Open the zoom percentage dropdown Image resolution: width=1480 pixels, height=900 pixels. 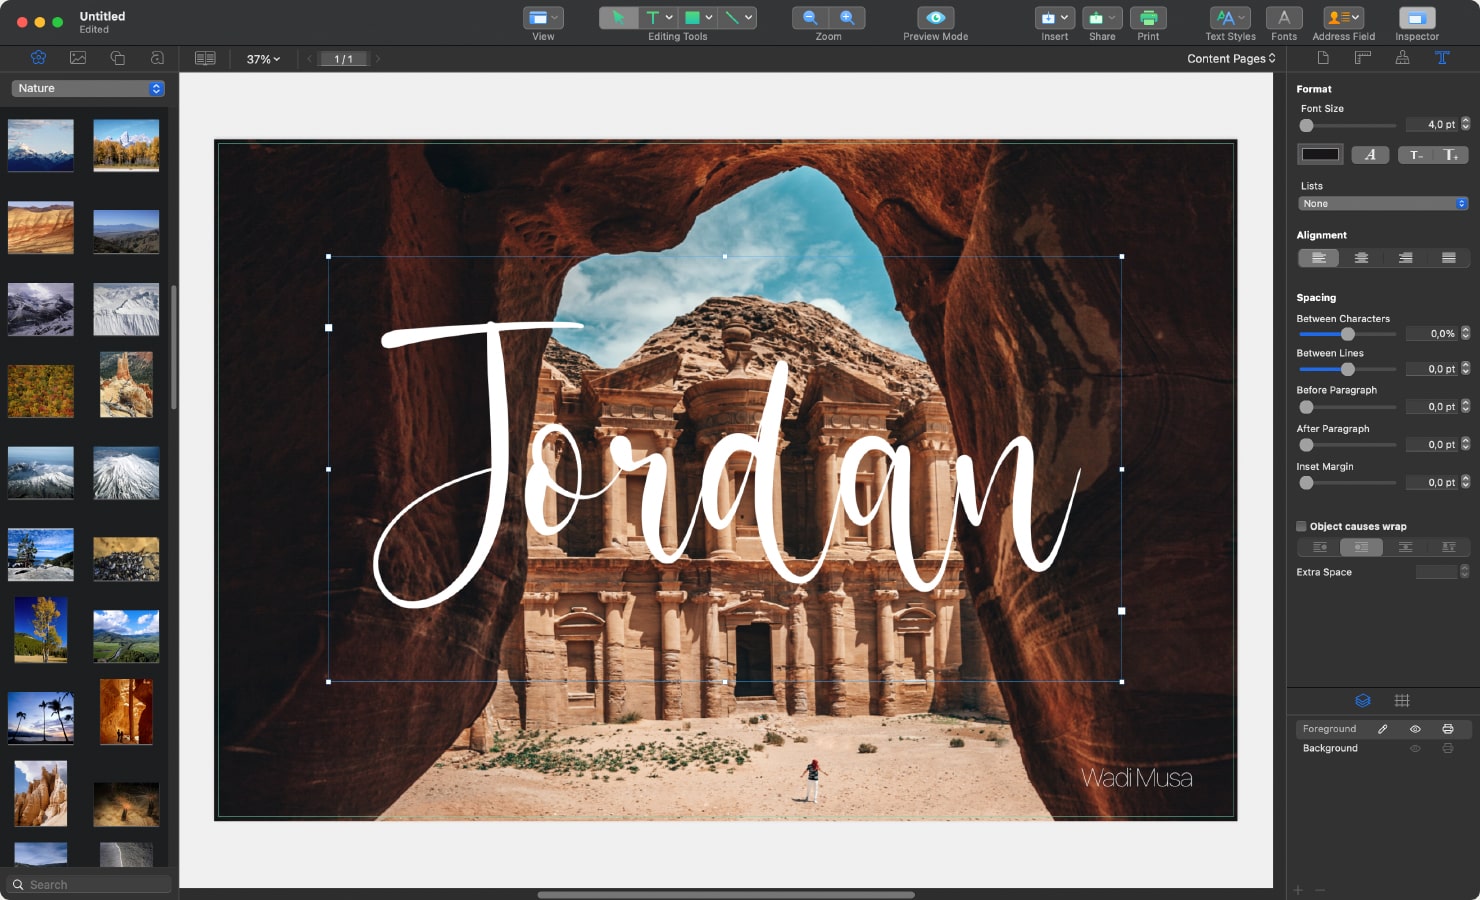coord(261,58)
